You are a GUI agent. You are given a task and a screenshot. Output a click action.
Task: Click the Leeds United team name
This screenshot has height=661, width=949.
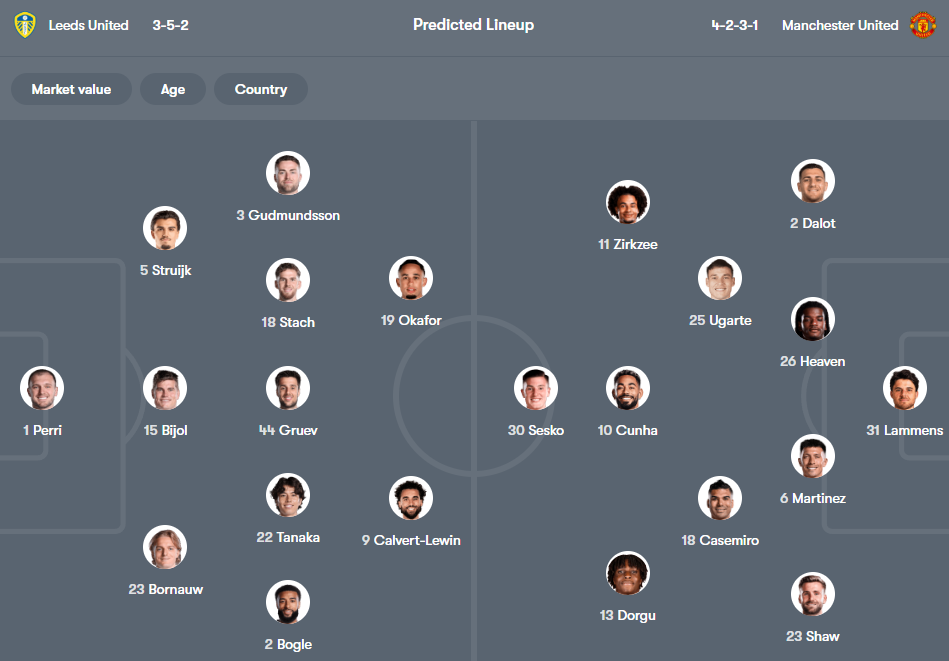click(x=88, y=24)
